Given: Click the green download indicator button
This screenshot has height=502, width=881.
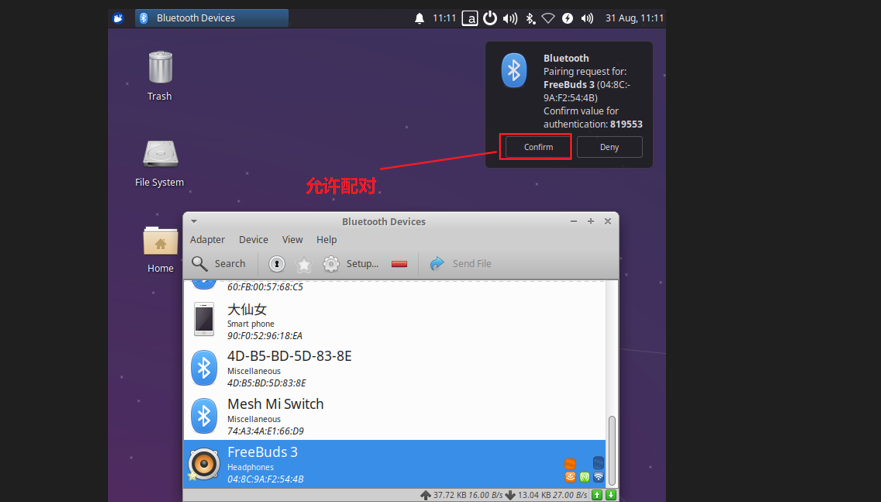Looking at the screenshot, I should 610,495.
